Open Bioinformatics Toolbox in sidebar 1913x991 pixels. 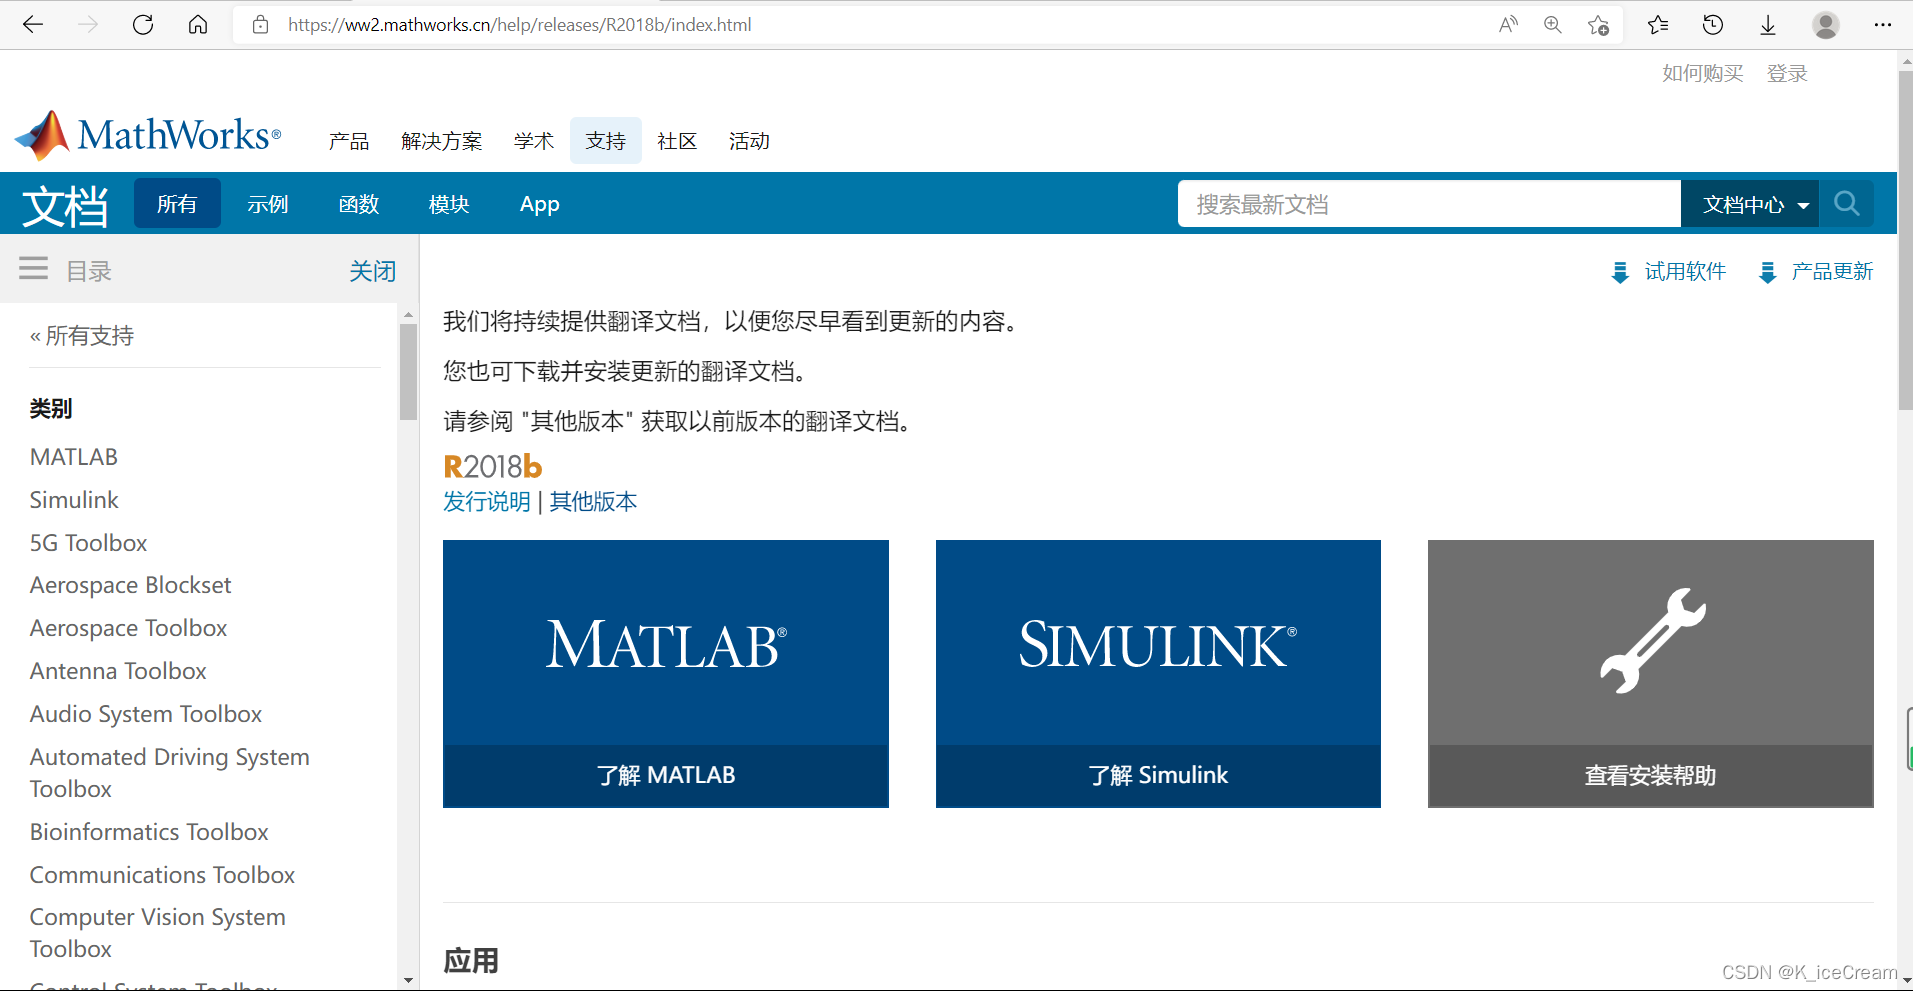pos(149,832)
